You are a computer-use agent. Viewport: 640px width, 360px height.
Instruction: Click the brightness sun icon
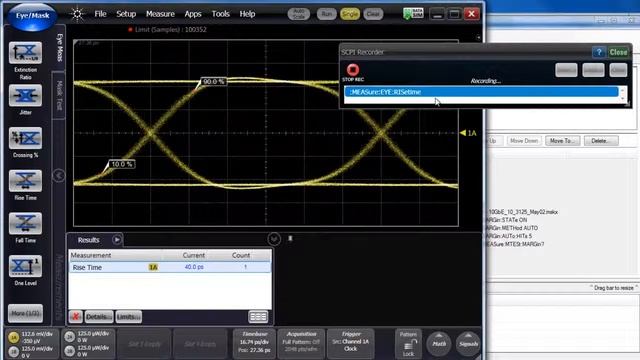77,14
